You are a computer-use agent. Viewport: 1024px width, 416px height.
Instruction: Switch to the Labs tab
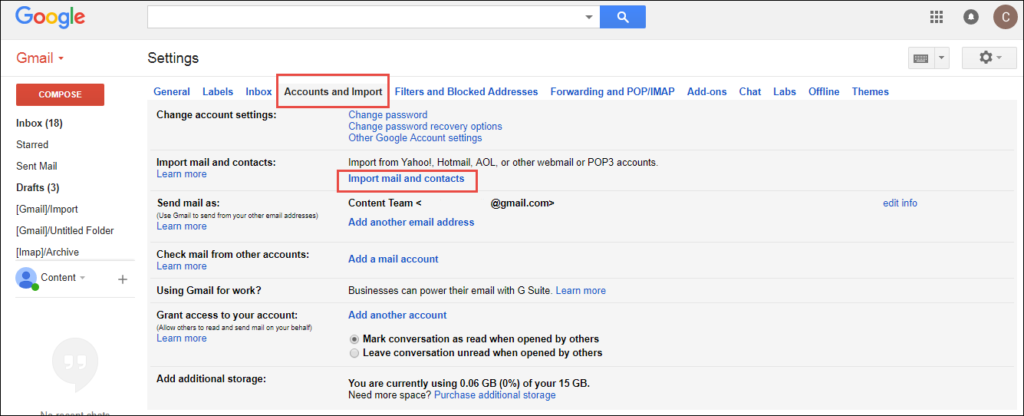click(x=784, y=92)
